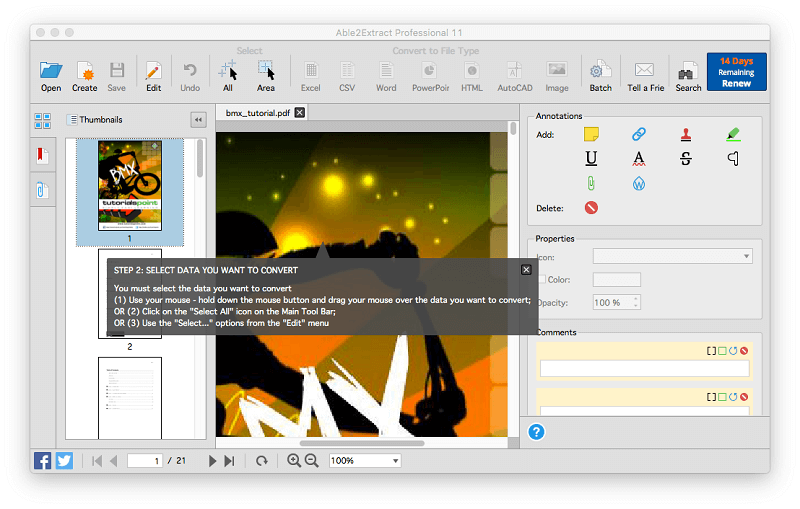Add a link annotation
The image size is (800, 509).
[x=638, y=134]
